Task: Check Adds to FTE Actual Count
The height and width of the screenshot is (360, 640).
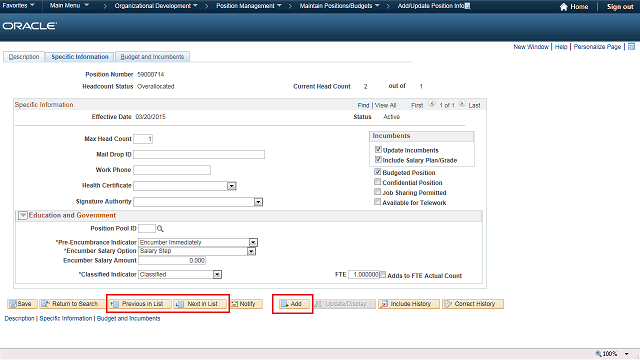Action: 382,275
